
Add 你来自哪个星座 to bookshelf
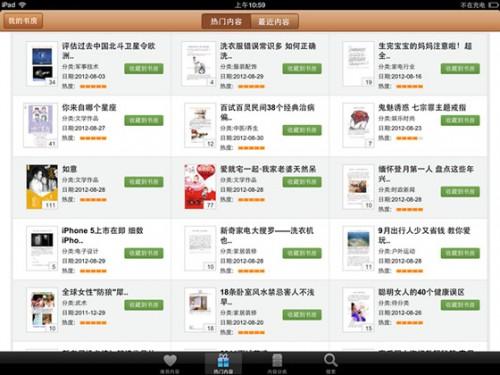[x=144, y=120]
